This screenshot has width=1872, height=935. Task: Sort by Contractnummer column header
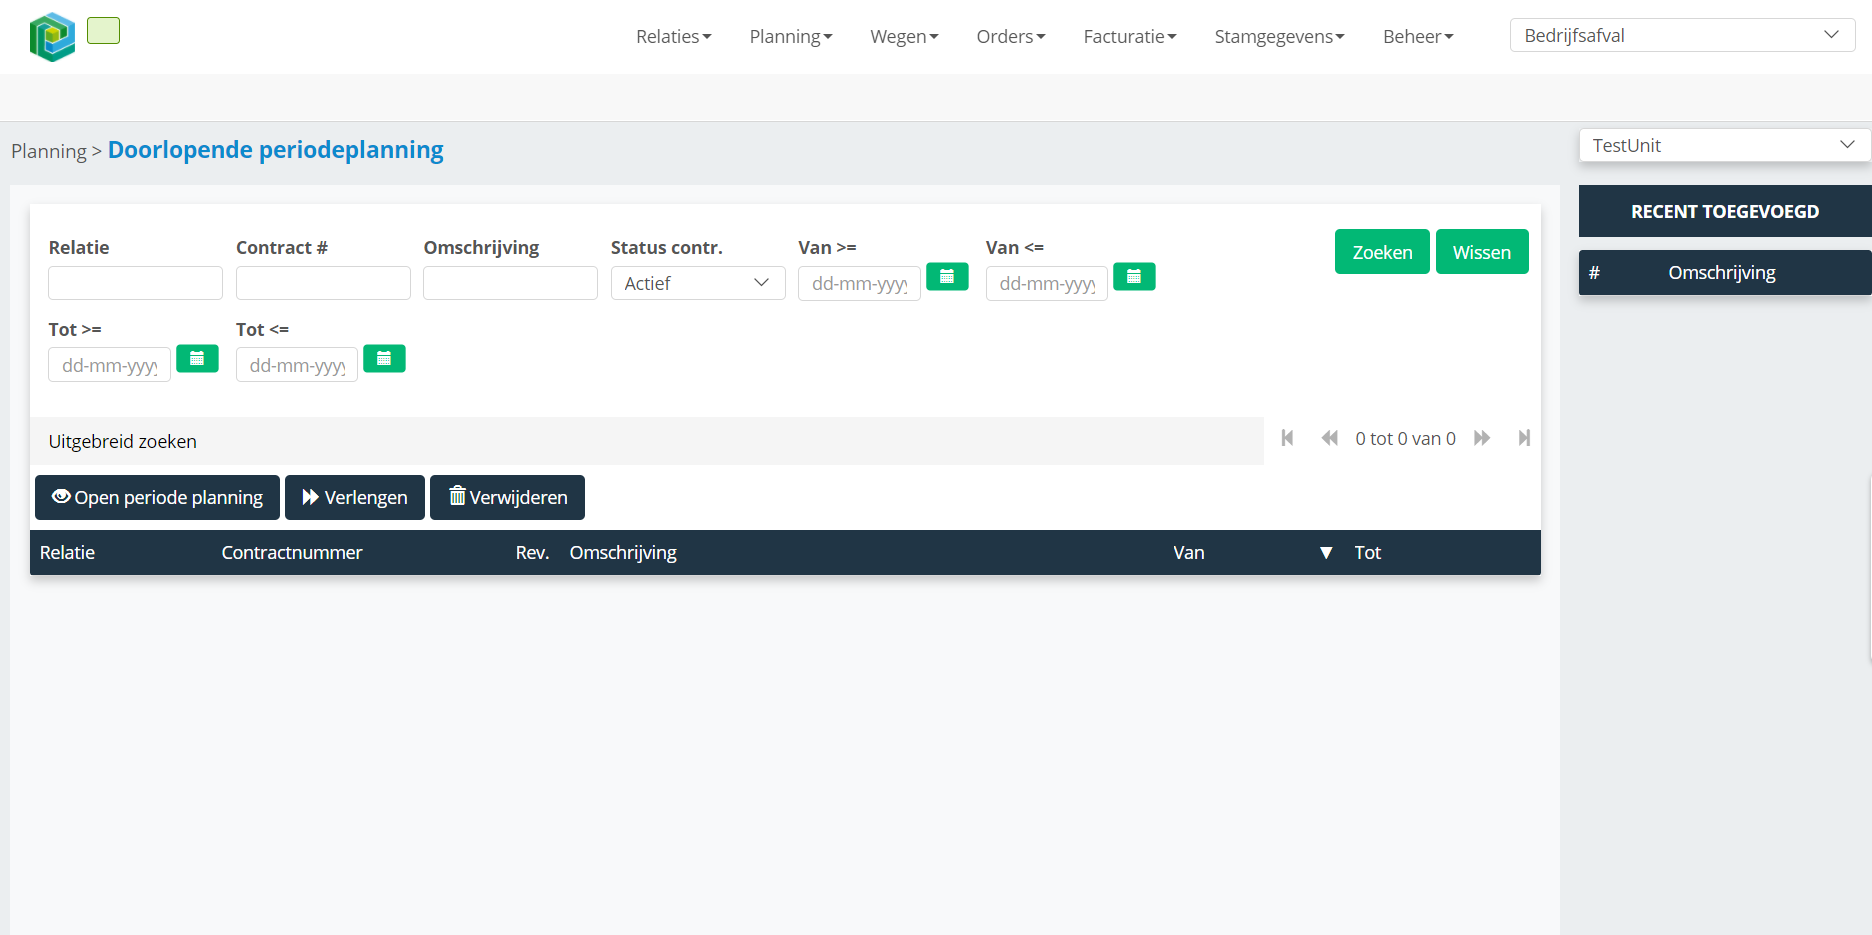coord(292,553)
